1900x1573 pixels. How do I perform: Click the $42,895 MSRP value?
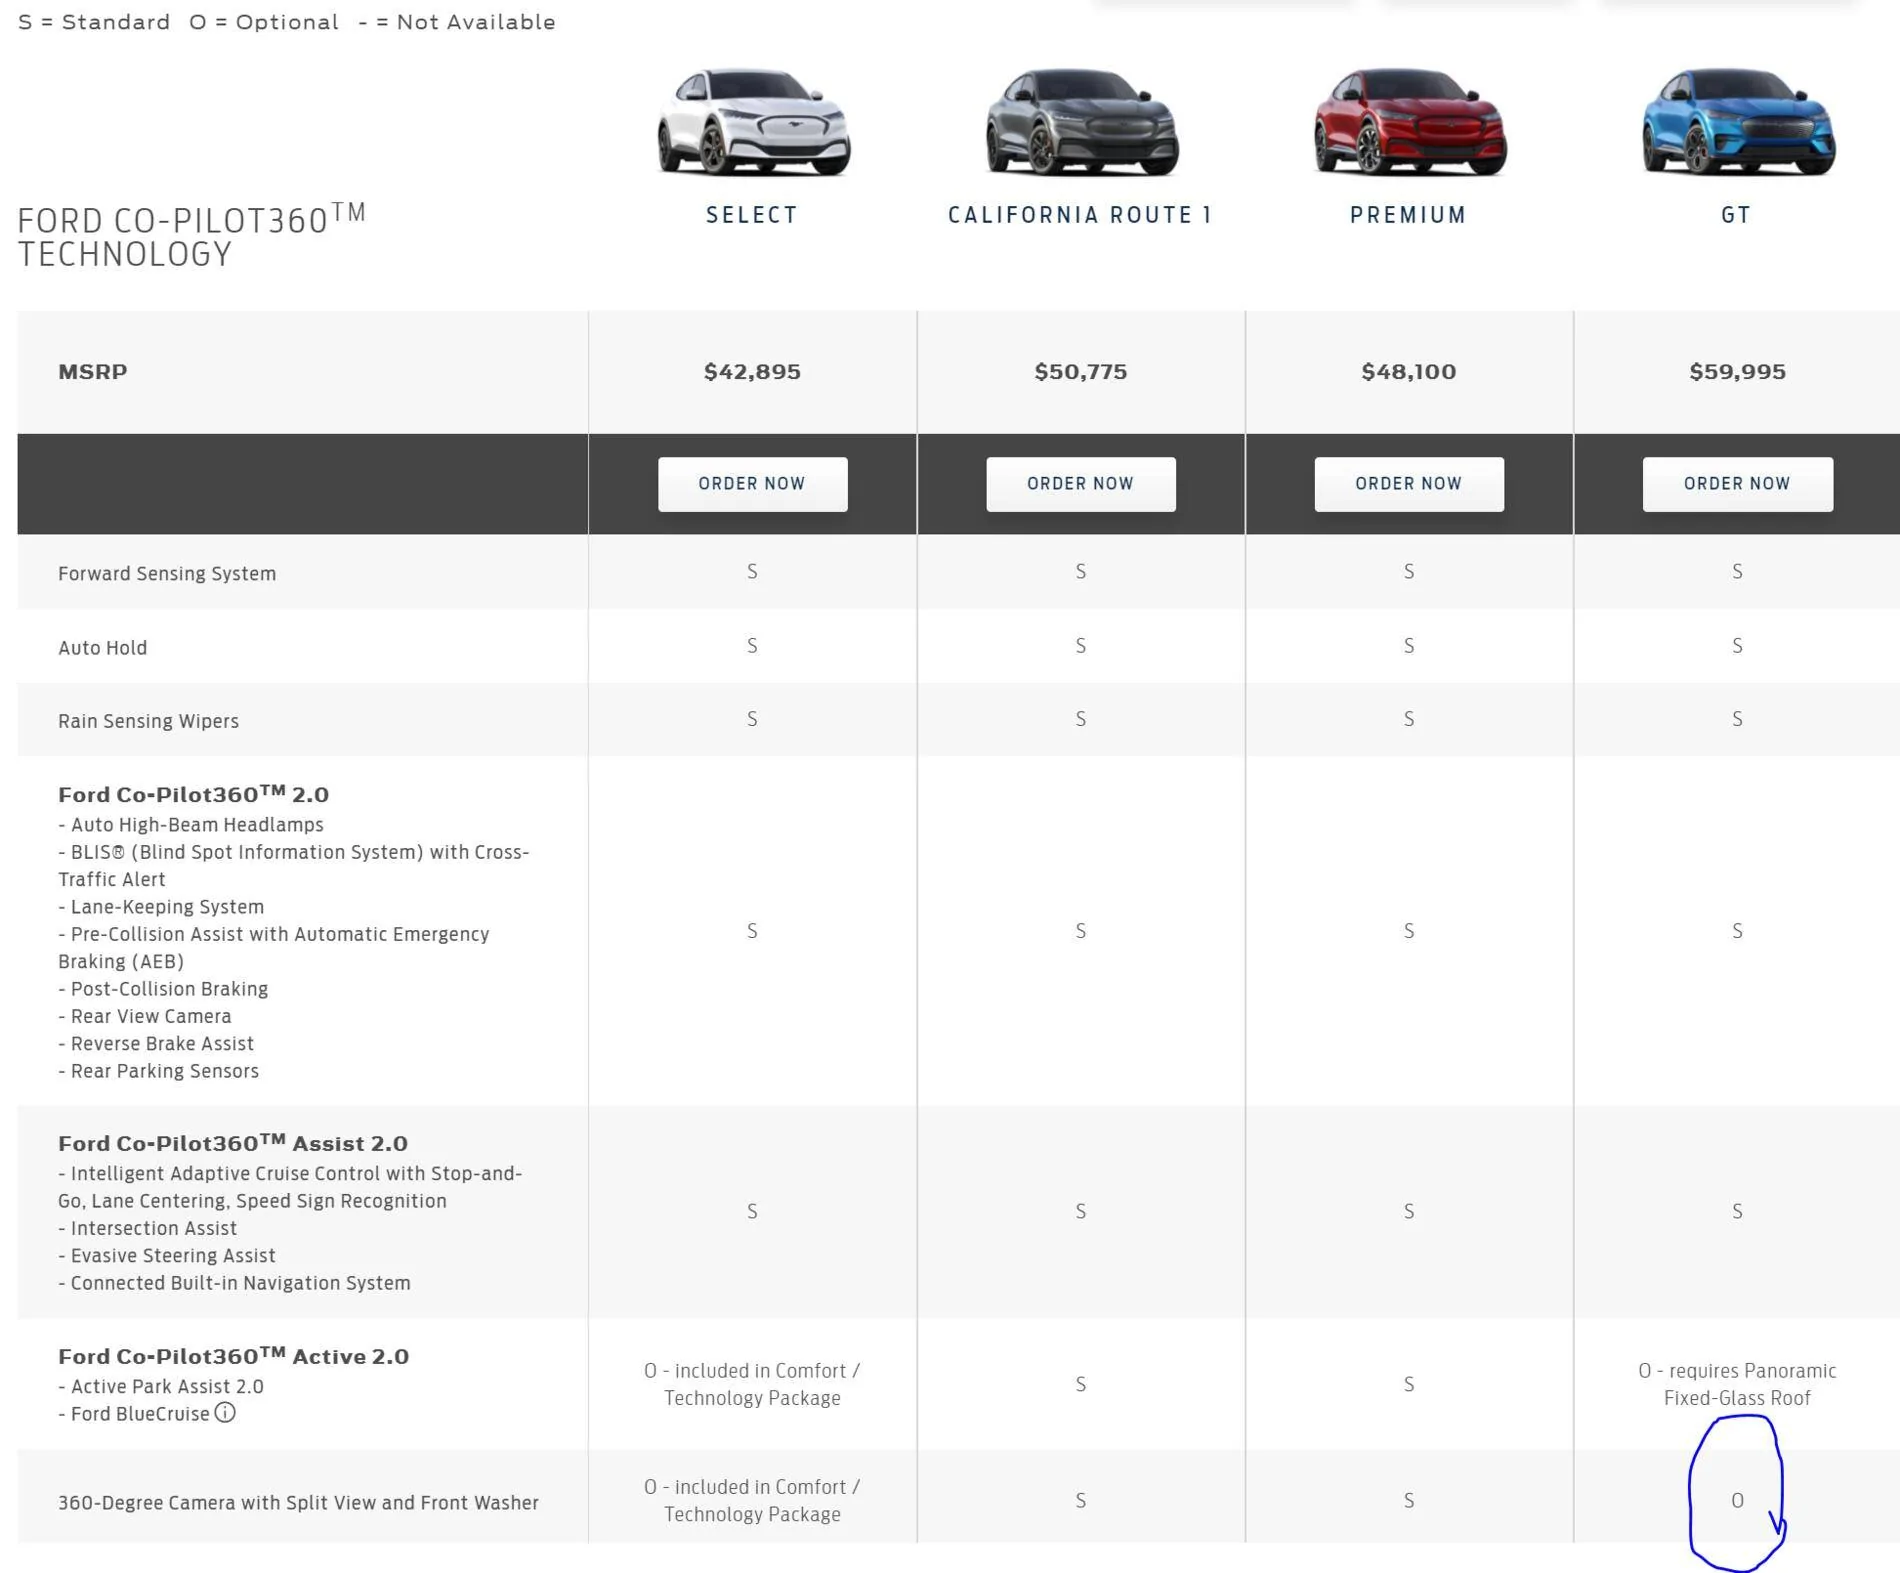752,372
